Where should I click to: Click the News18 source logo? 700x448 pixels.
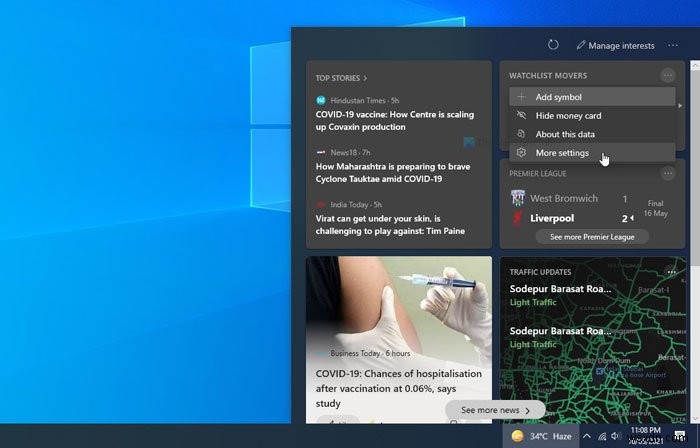321,153
